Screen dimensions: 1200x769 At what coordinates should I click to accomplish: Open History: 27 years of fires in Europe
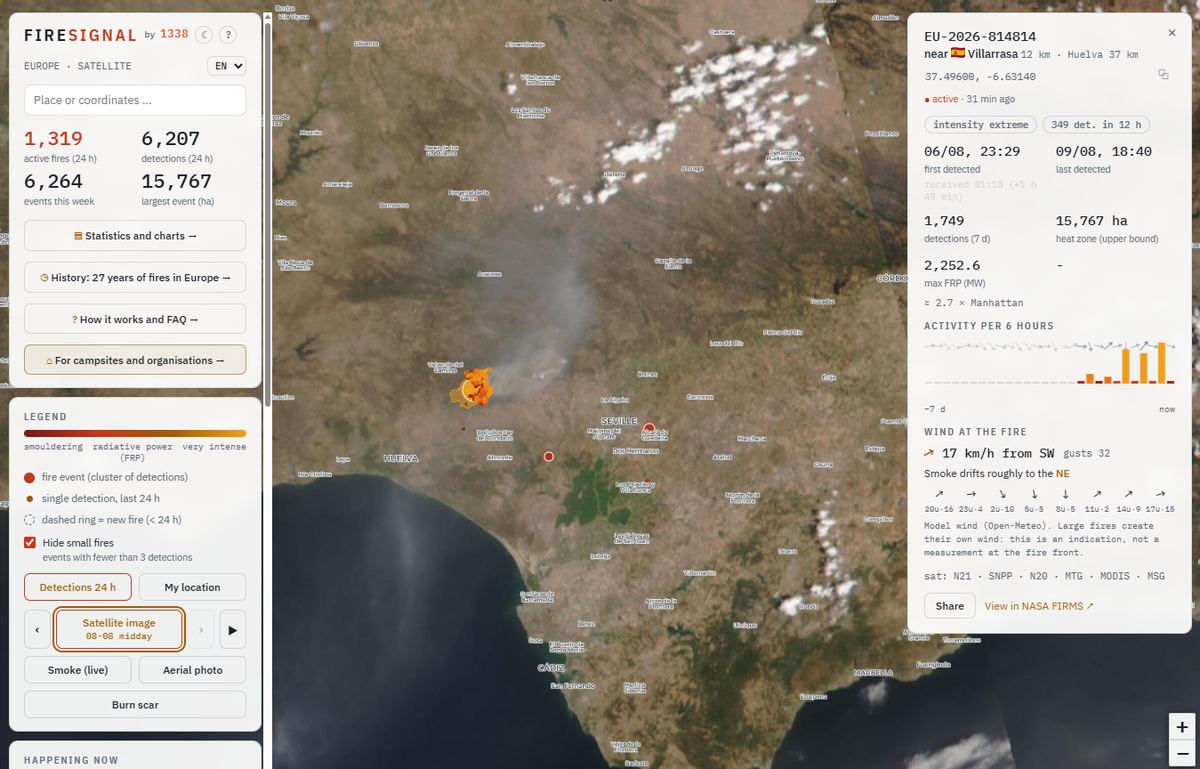point(135,278)
